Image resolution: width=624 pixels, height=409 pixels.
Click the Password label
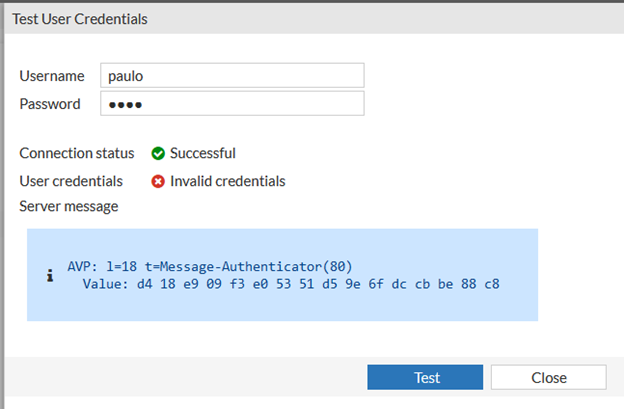51,103
